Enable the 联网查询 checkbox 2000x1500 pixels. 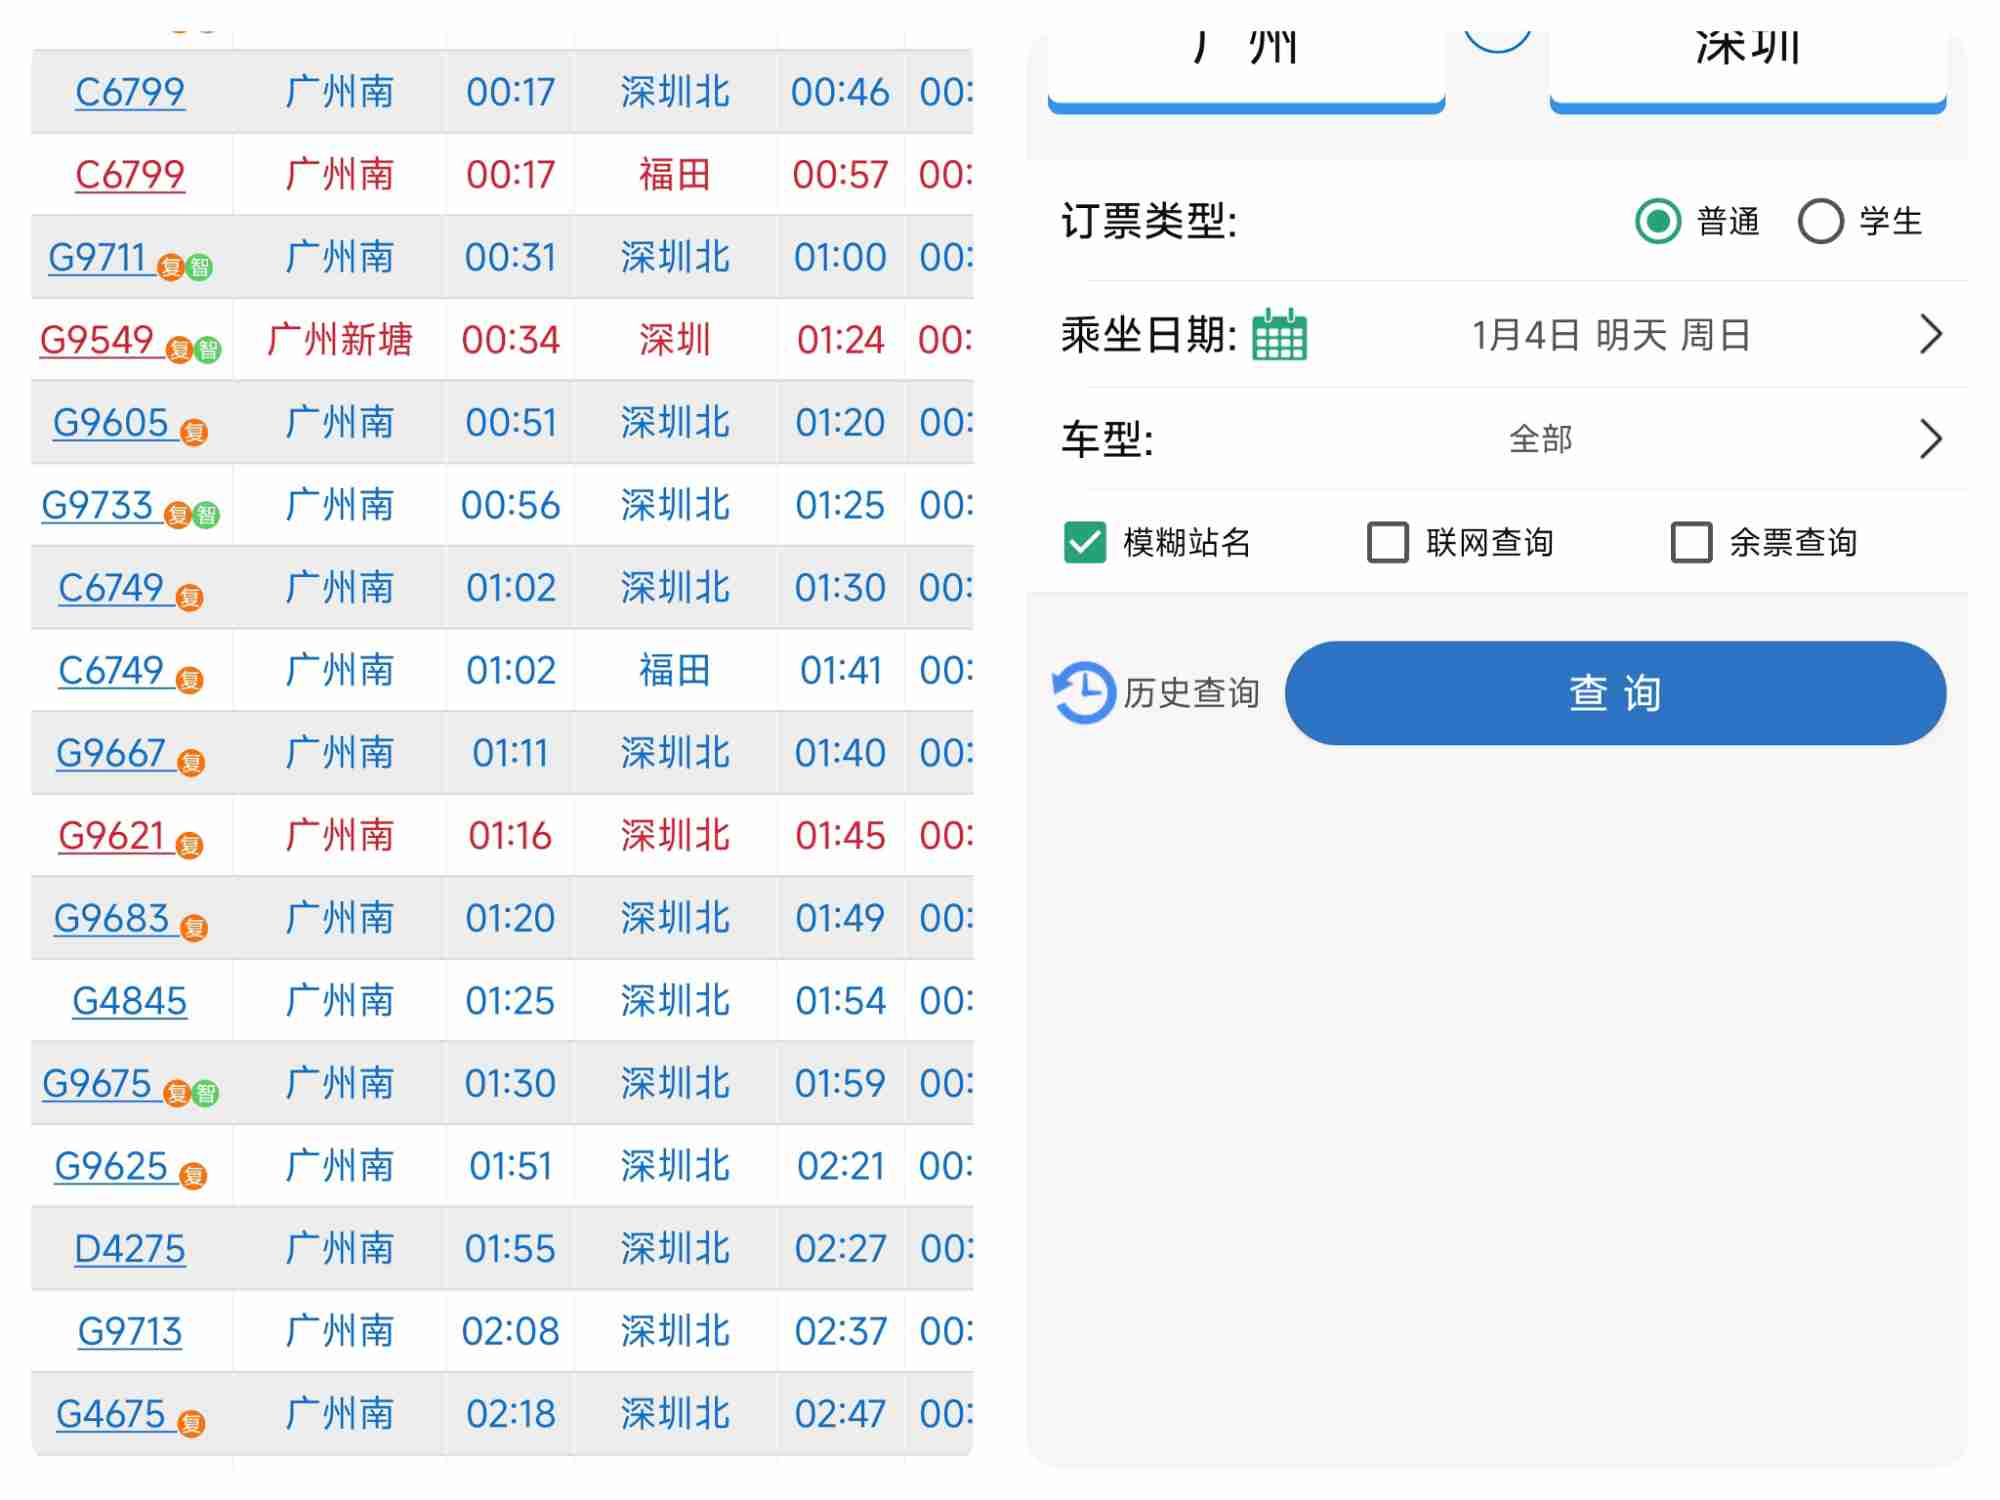1388,541
